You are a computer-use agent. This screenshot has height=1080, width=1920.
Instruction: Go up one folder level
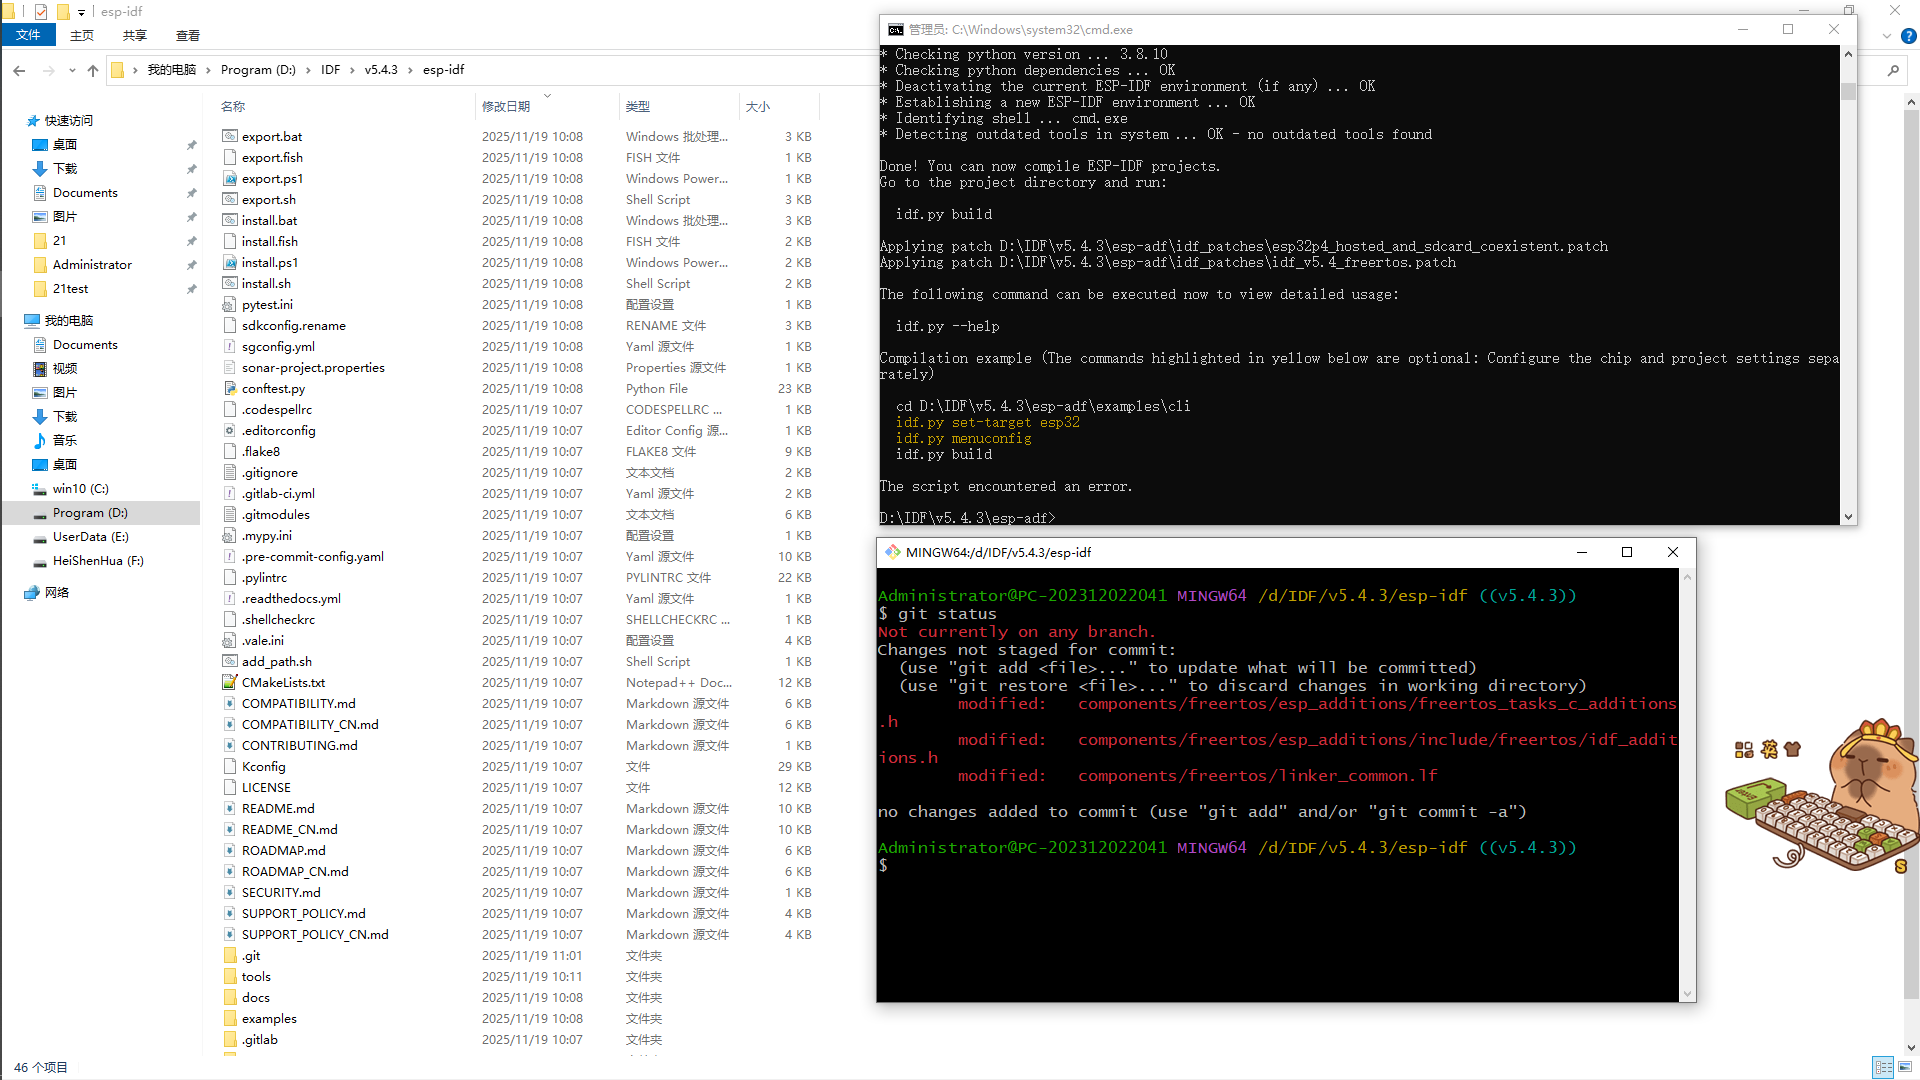[x=93, y=70]
